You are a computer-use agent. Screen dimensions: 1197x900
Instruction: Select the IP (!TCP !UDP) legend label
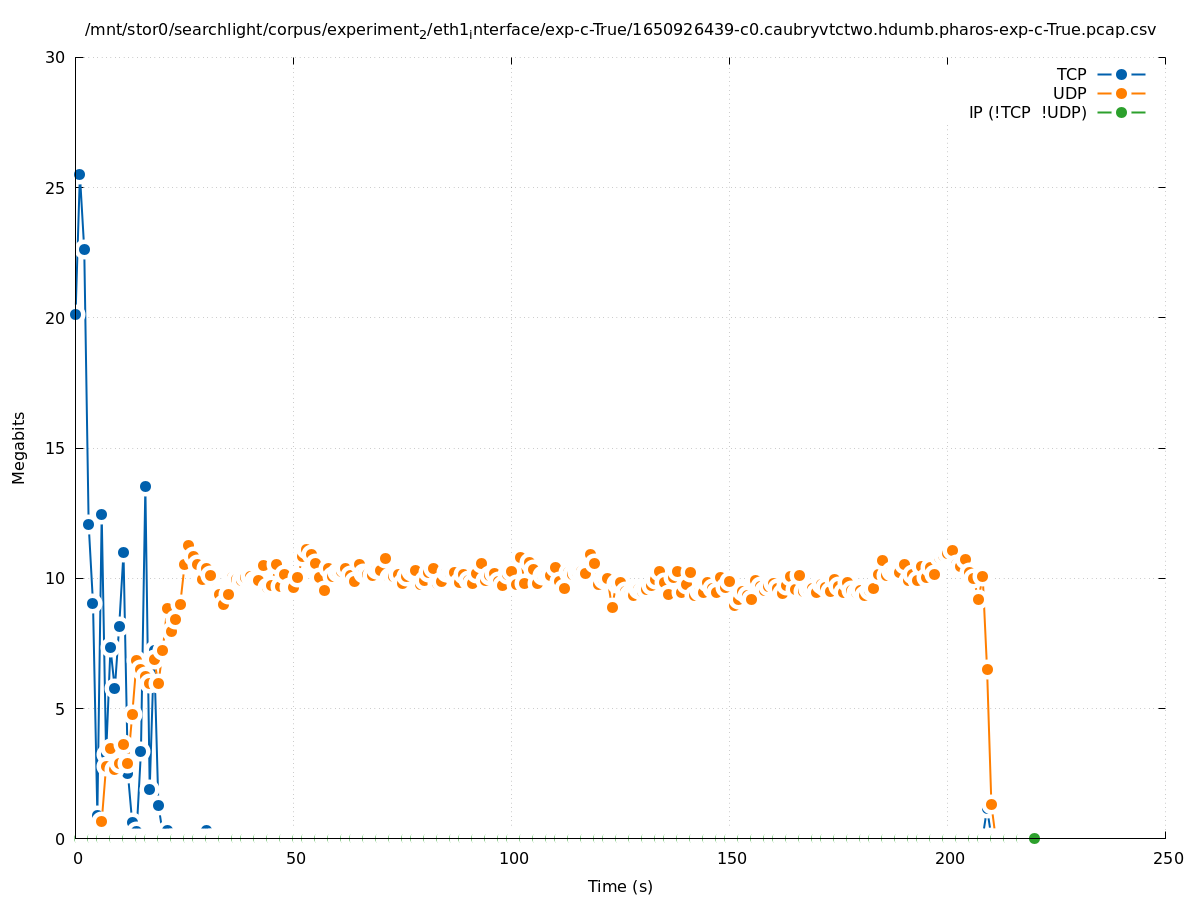pos(1027,113)
